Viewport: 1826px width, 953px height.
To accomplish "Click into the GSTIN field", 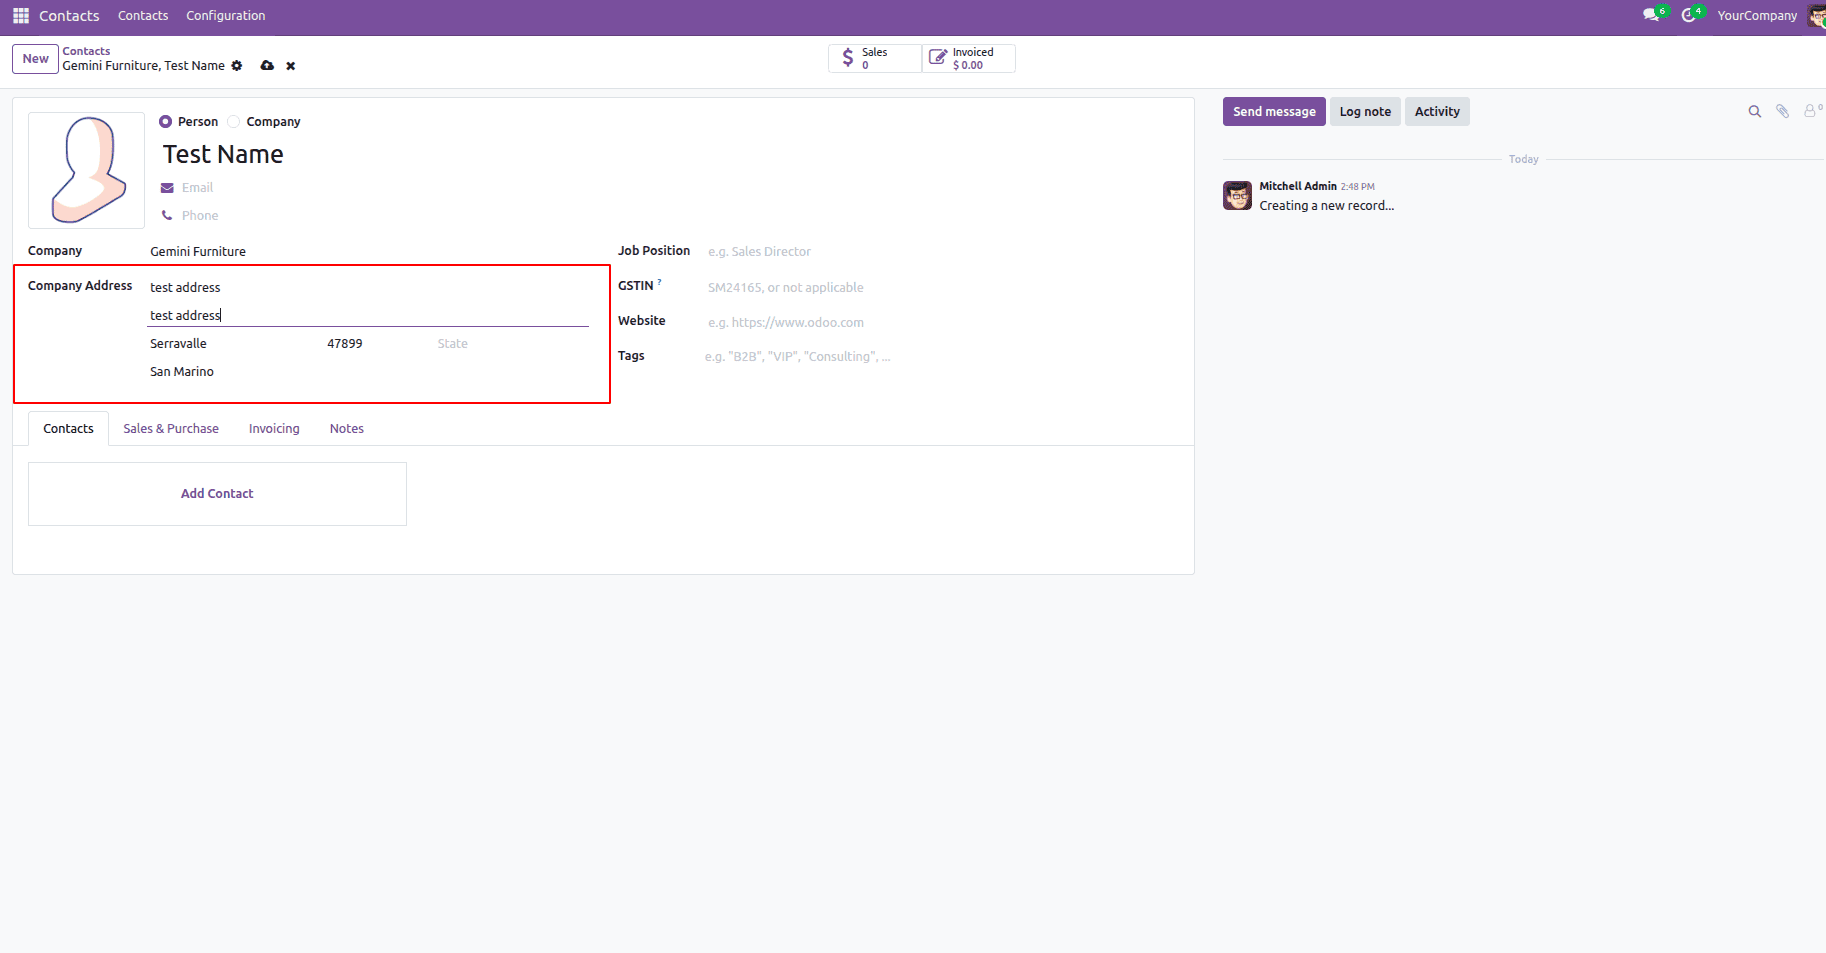I will point(942,288).
